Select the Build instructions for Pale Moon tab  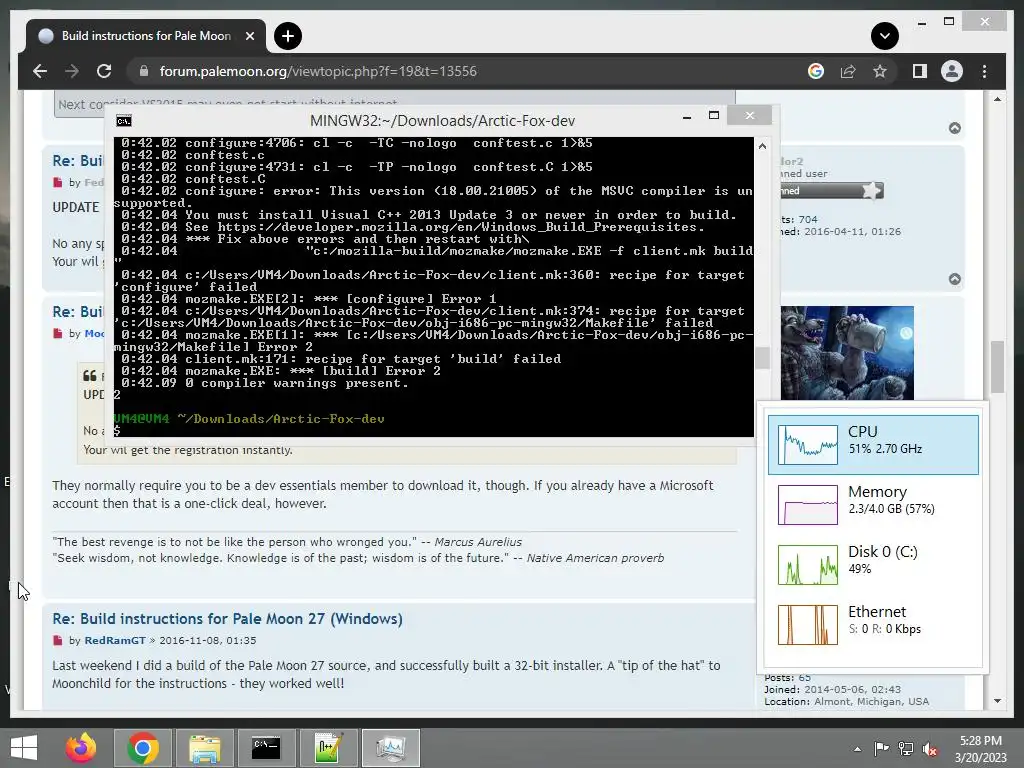tap(146, 36)
